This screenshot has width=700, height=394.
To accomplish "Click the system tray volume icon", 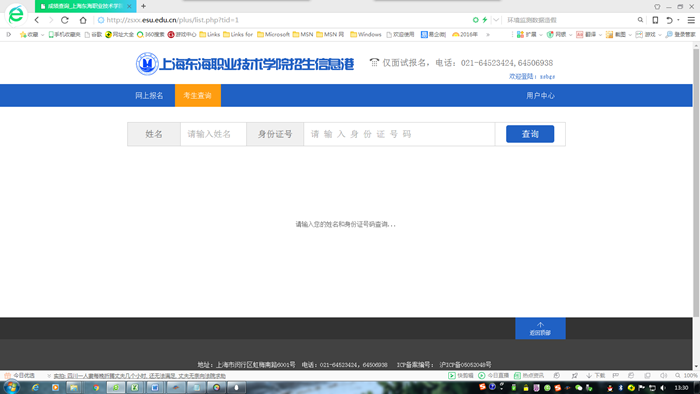I will point(663,388).
